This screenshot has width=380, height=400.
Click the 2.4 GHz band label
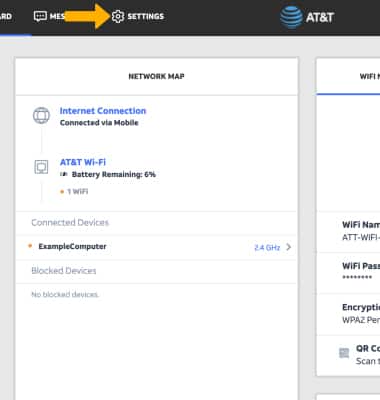point(267,247)
